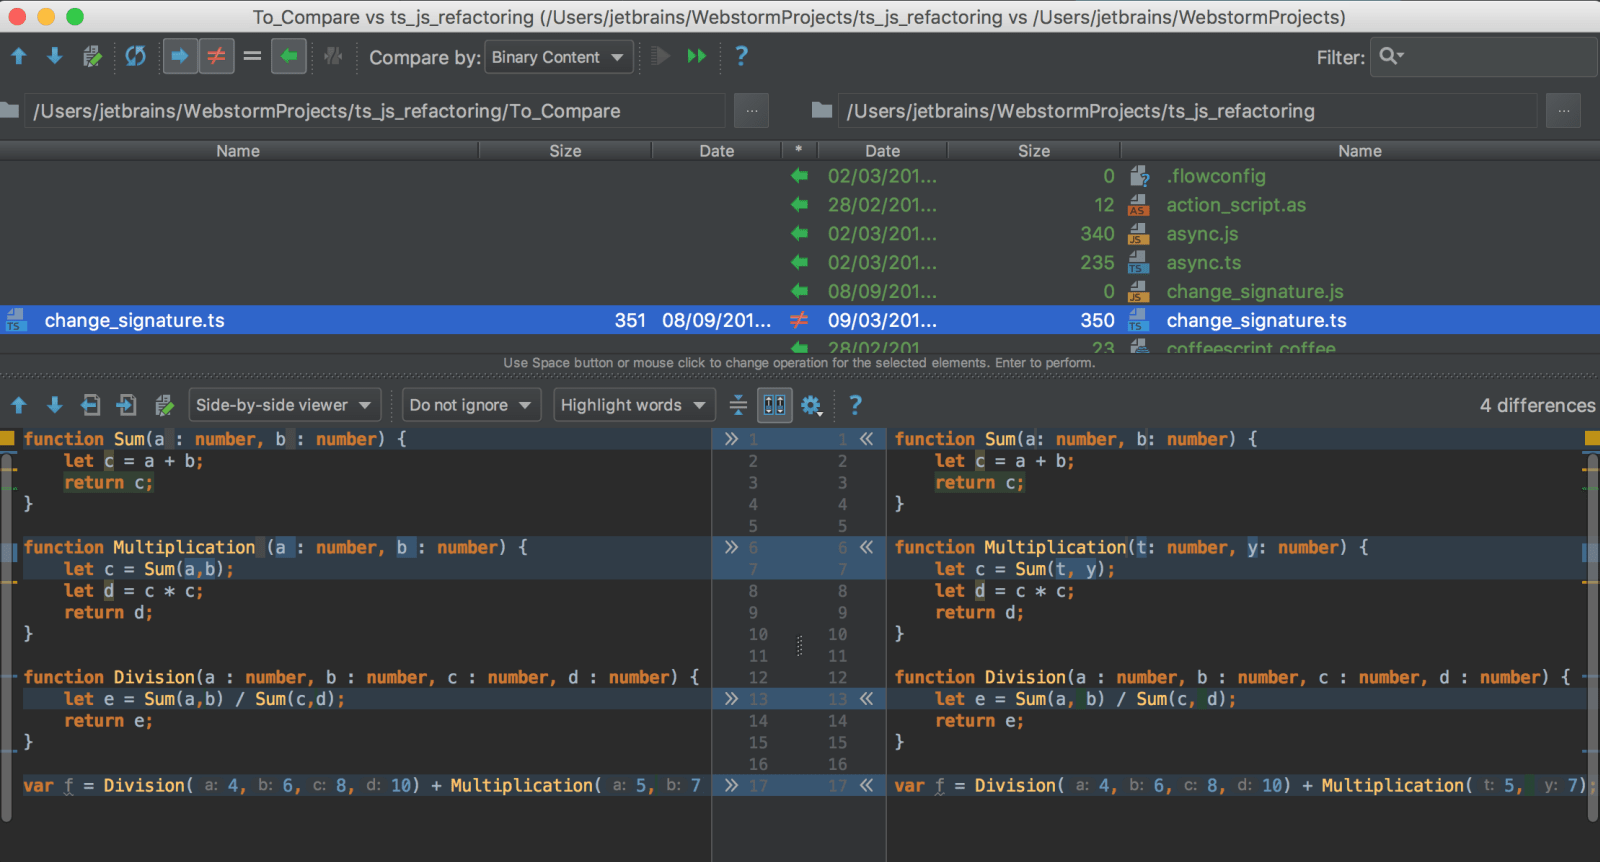This screenshot has width=1600, height=862.
Task: Click top toolbar help question mark
Action: (x=741, y=57)
